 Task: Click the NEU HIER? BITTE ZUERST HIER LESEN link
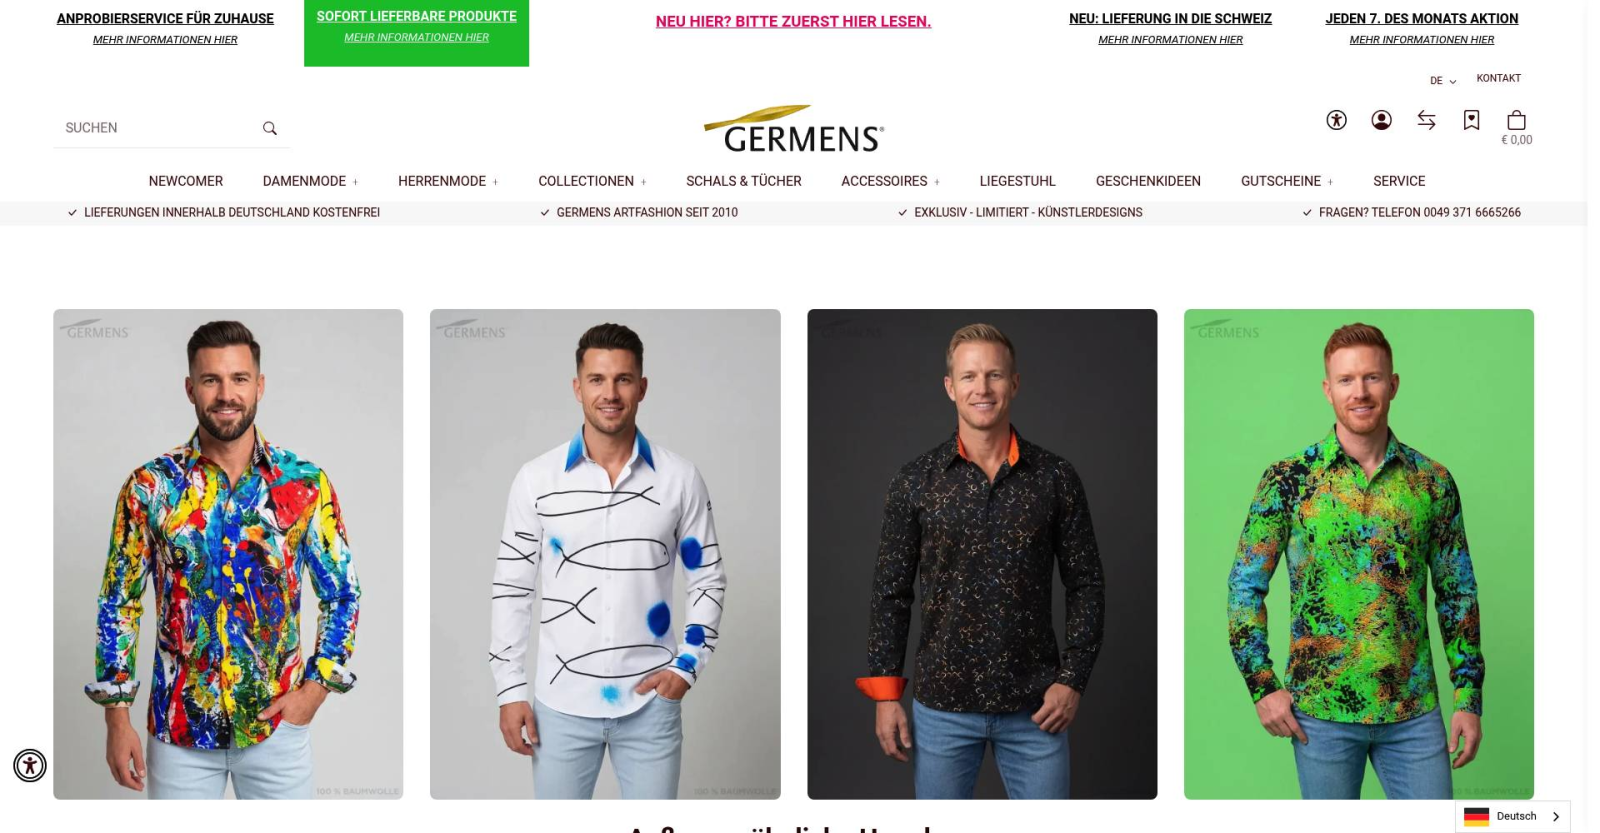pos(793,21)
